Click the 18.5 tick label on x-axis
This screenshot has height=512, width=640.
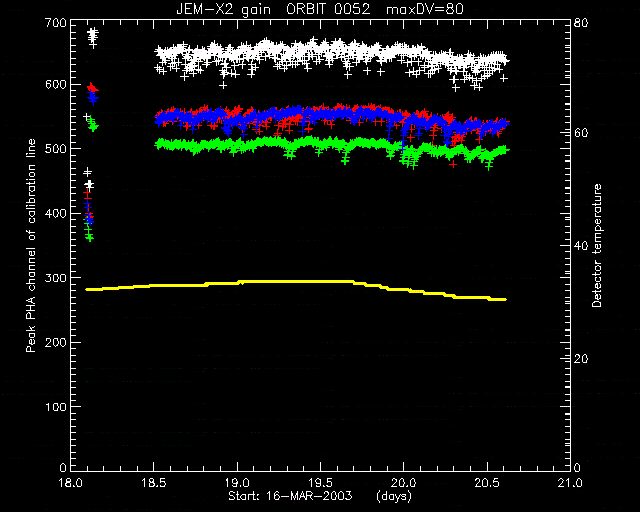[x=154, y=483]
